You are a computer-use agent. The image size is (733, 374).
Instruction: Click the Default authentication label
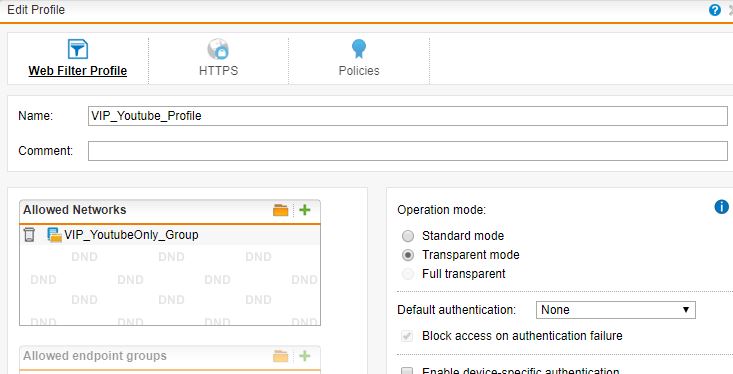click(456, 310)
